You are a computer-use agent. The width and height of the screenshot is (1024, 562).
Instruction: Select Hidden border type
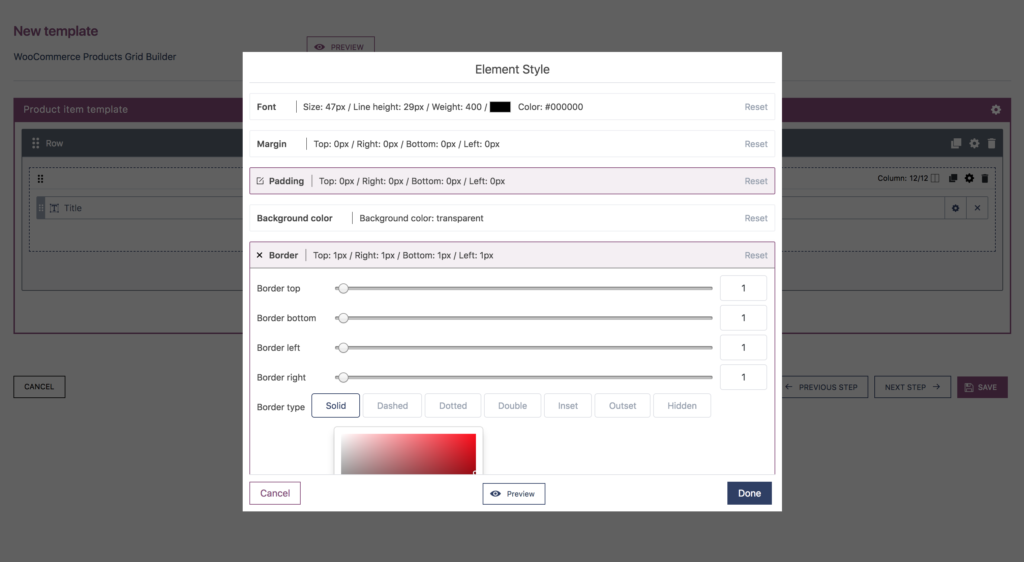coord(682,405)
